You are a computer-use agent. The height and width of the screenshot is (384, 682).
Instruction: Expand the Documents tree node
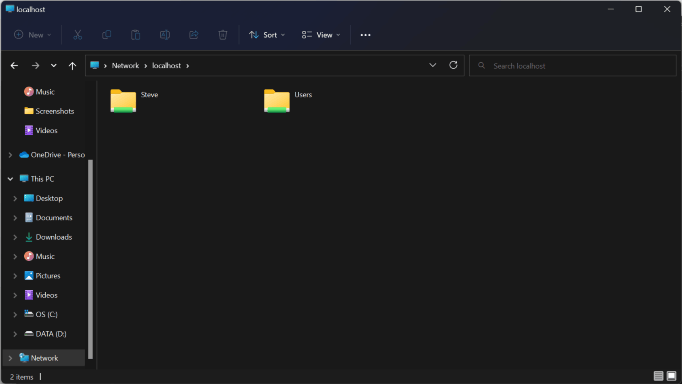click(x=15, y=217)
